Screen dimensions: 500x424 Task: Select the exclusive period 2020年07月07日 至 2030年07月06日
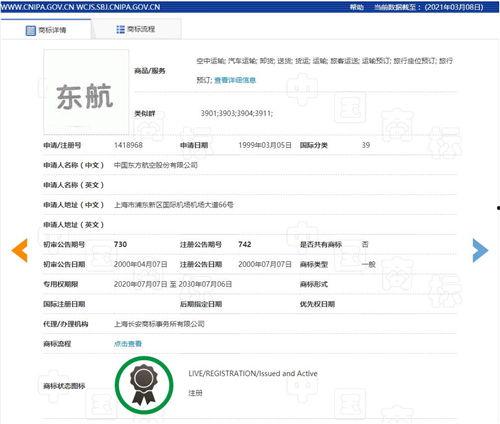coord(173,284)
